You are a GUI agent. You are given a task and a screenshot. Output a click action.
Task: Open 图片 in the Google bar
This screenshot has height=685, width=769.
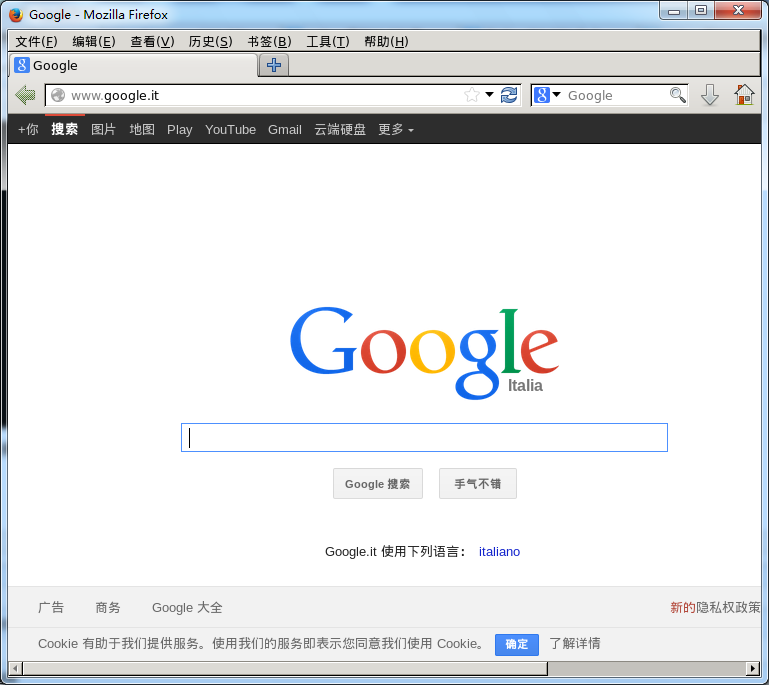click(103, 129)
